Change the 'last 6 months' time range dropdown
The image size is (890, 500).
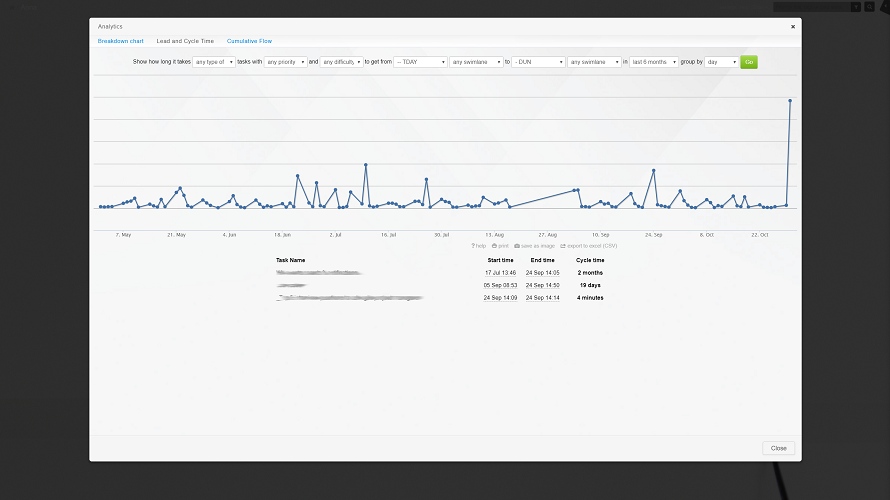654,62
